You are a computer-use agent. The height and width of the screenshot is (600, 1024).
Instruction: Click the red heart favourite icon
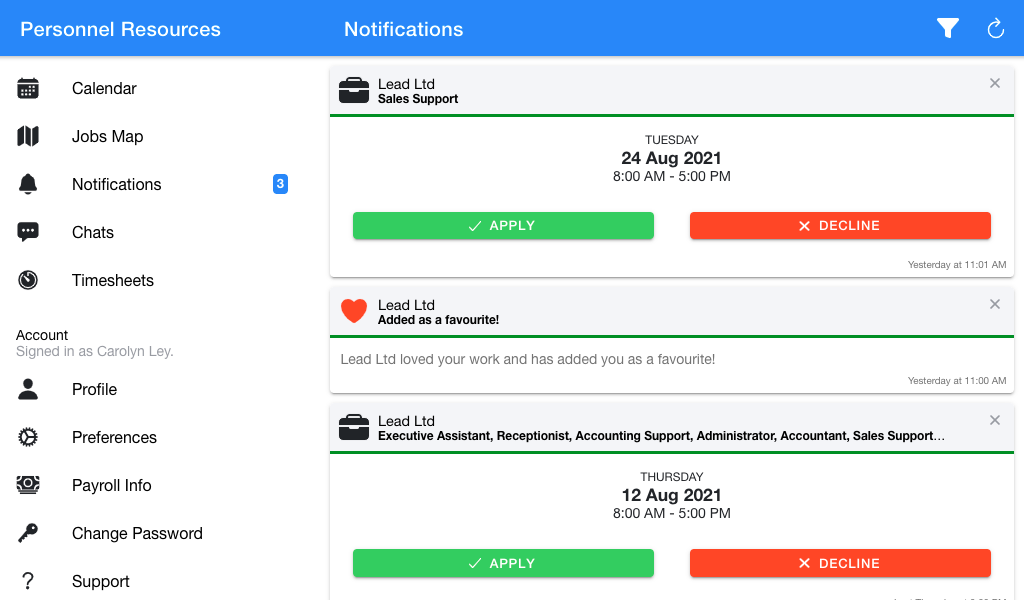[x=354, y=311]
